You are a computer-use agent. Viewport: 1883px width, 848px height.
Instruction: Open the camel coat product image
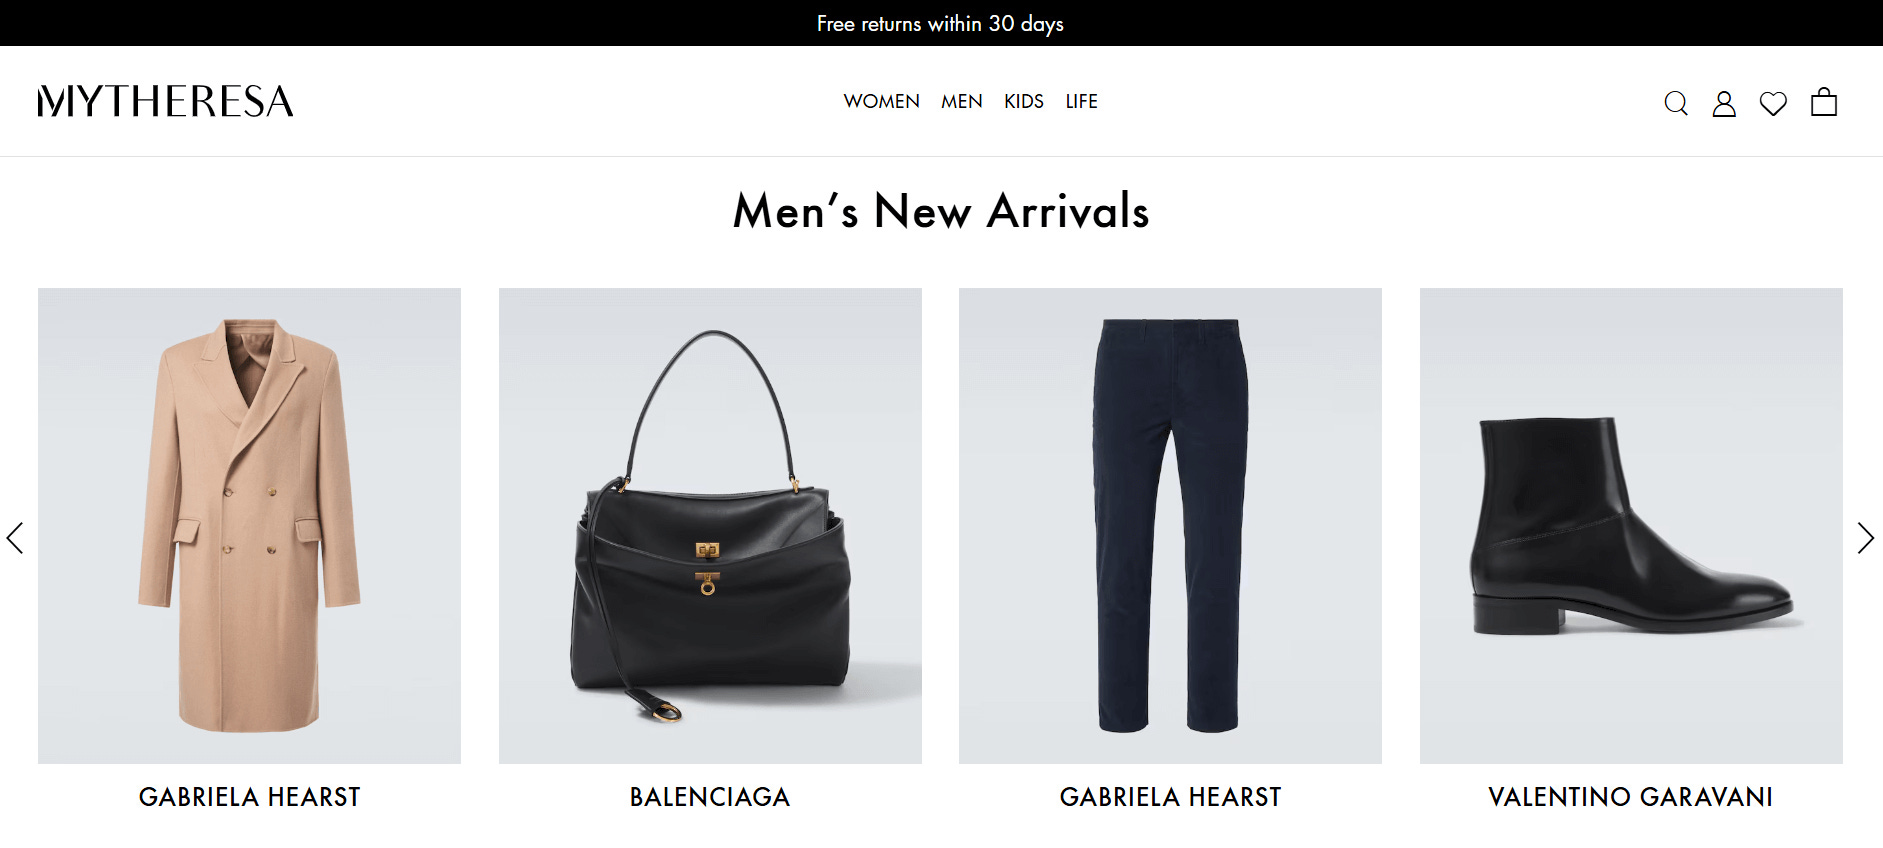[249, 526]
